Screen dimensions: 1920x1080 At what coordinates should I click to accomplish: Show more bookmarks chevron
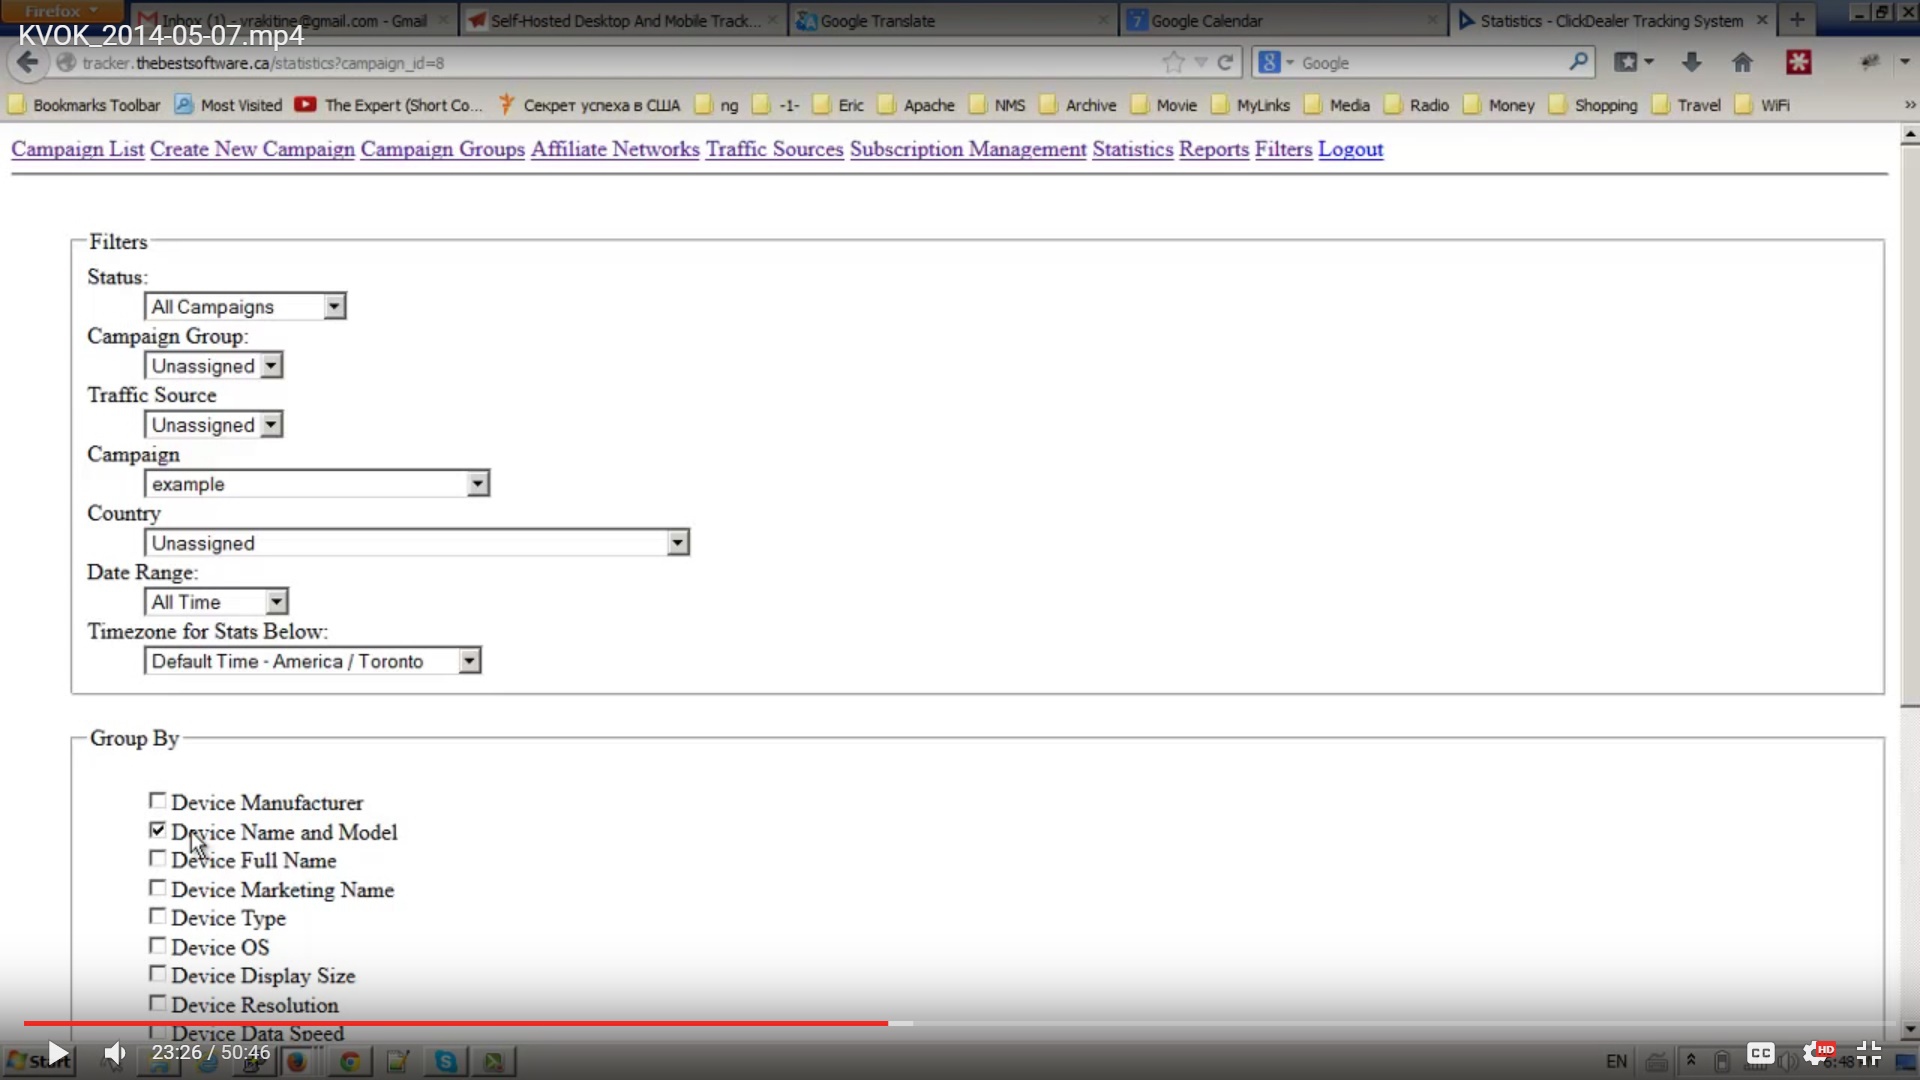(x=1909, y=105)
